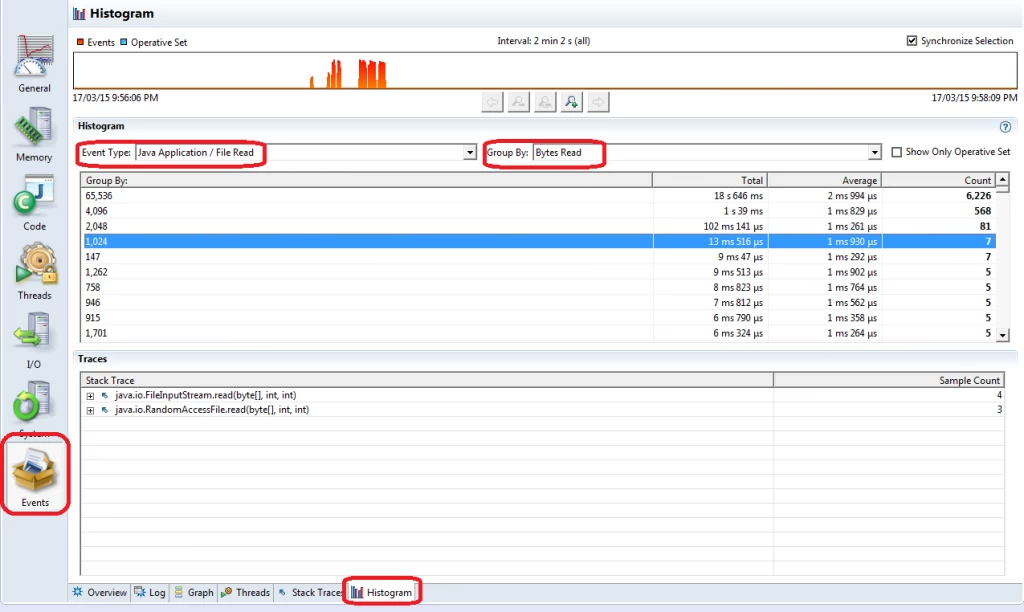Click the zoom in magnifier with green plus

click(571, 102)
